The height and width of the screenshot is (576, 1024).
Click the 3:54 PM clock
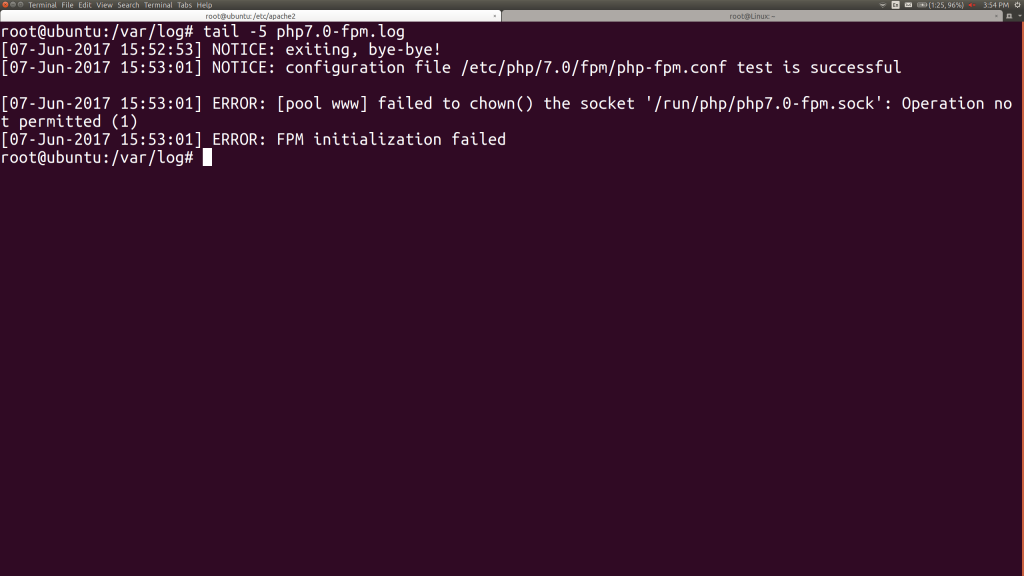[x=995, y=5]
